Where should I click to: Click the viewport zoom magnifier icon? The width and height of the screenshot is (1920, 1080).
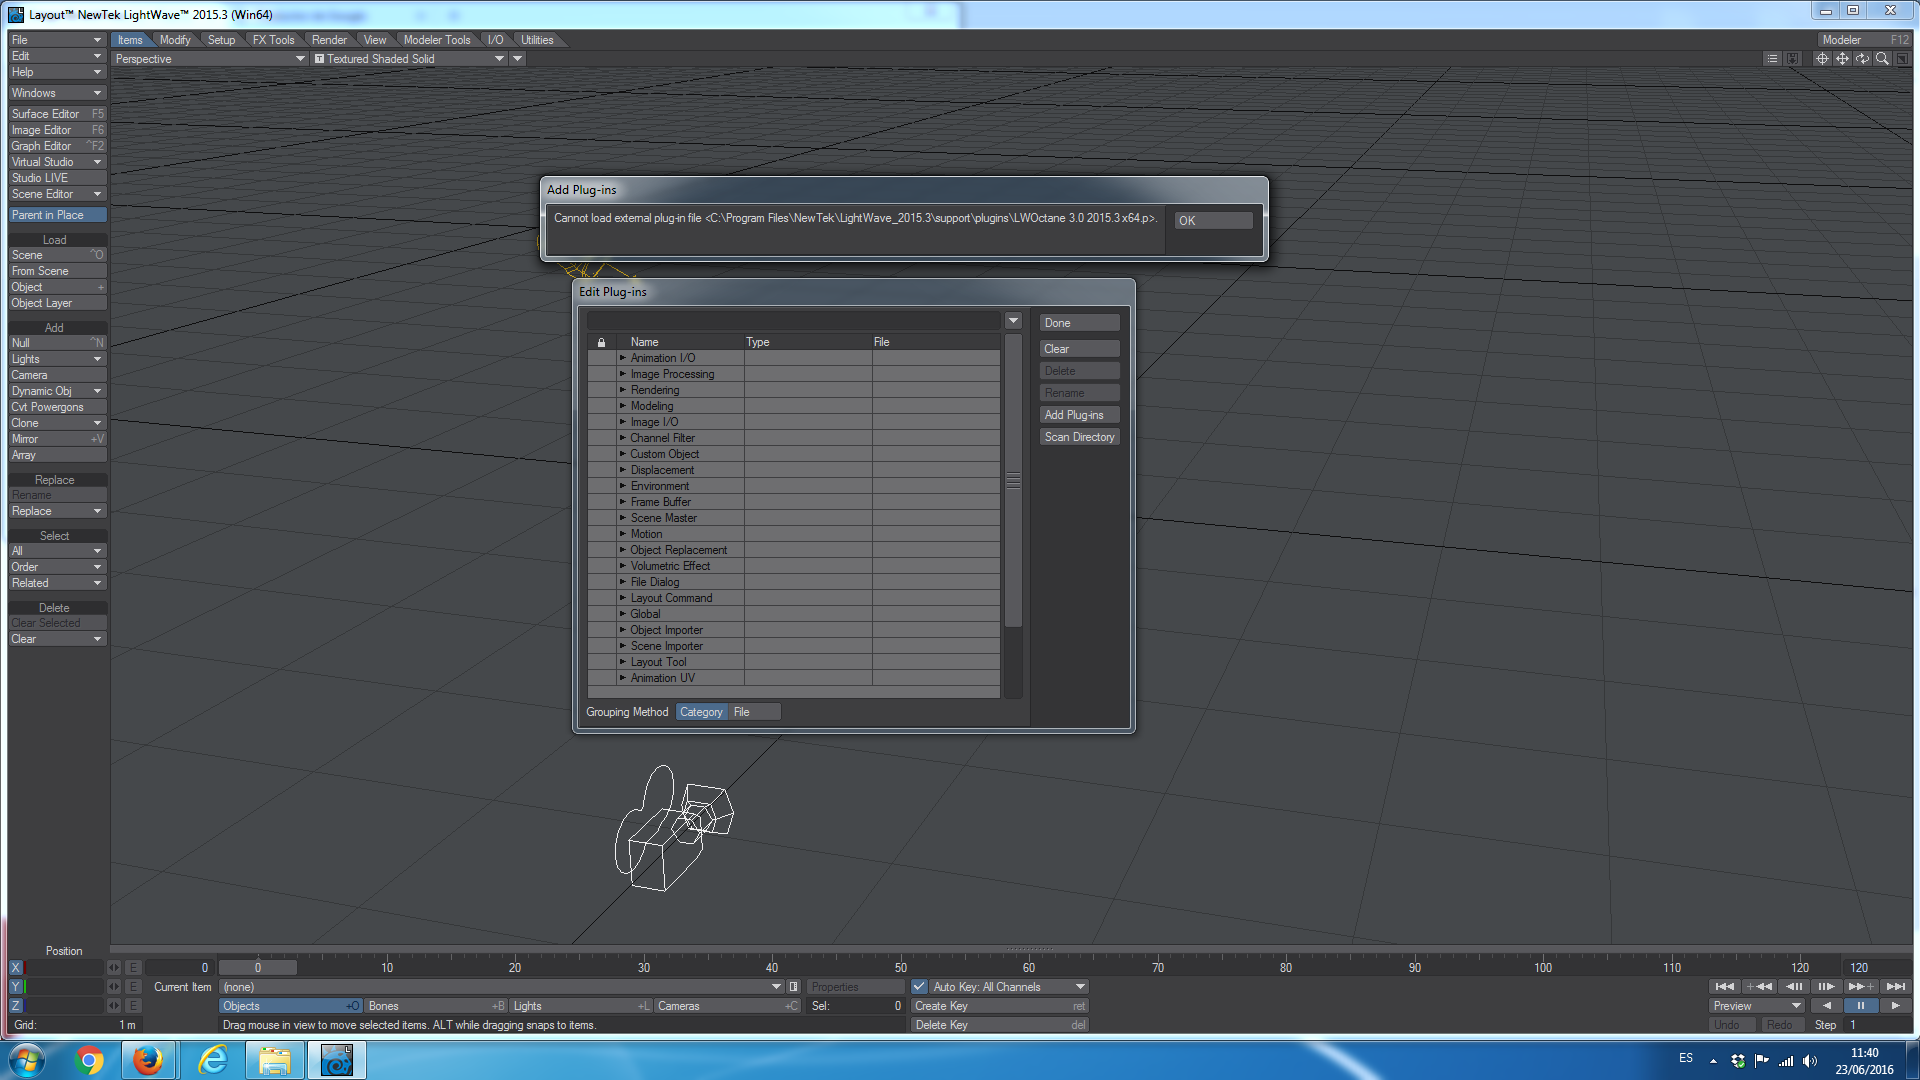click(x=1882, y=59)
